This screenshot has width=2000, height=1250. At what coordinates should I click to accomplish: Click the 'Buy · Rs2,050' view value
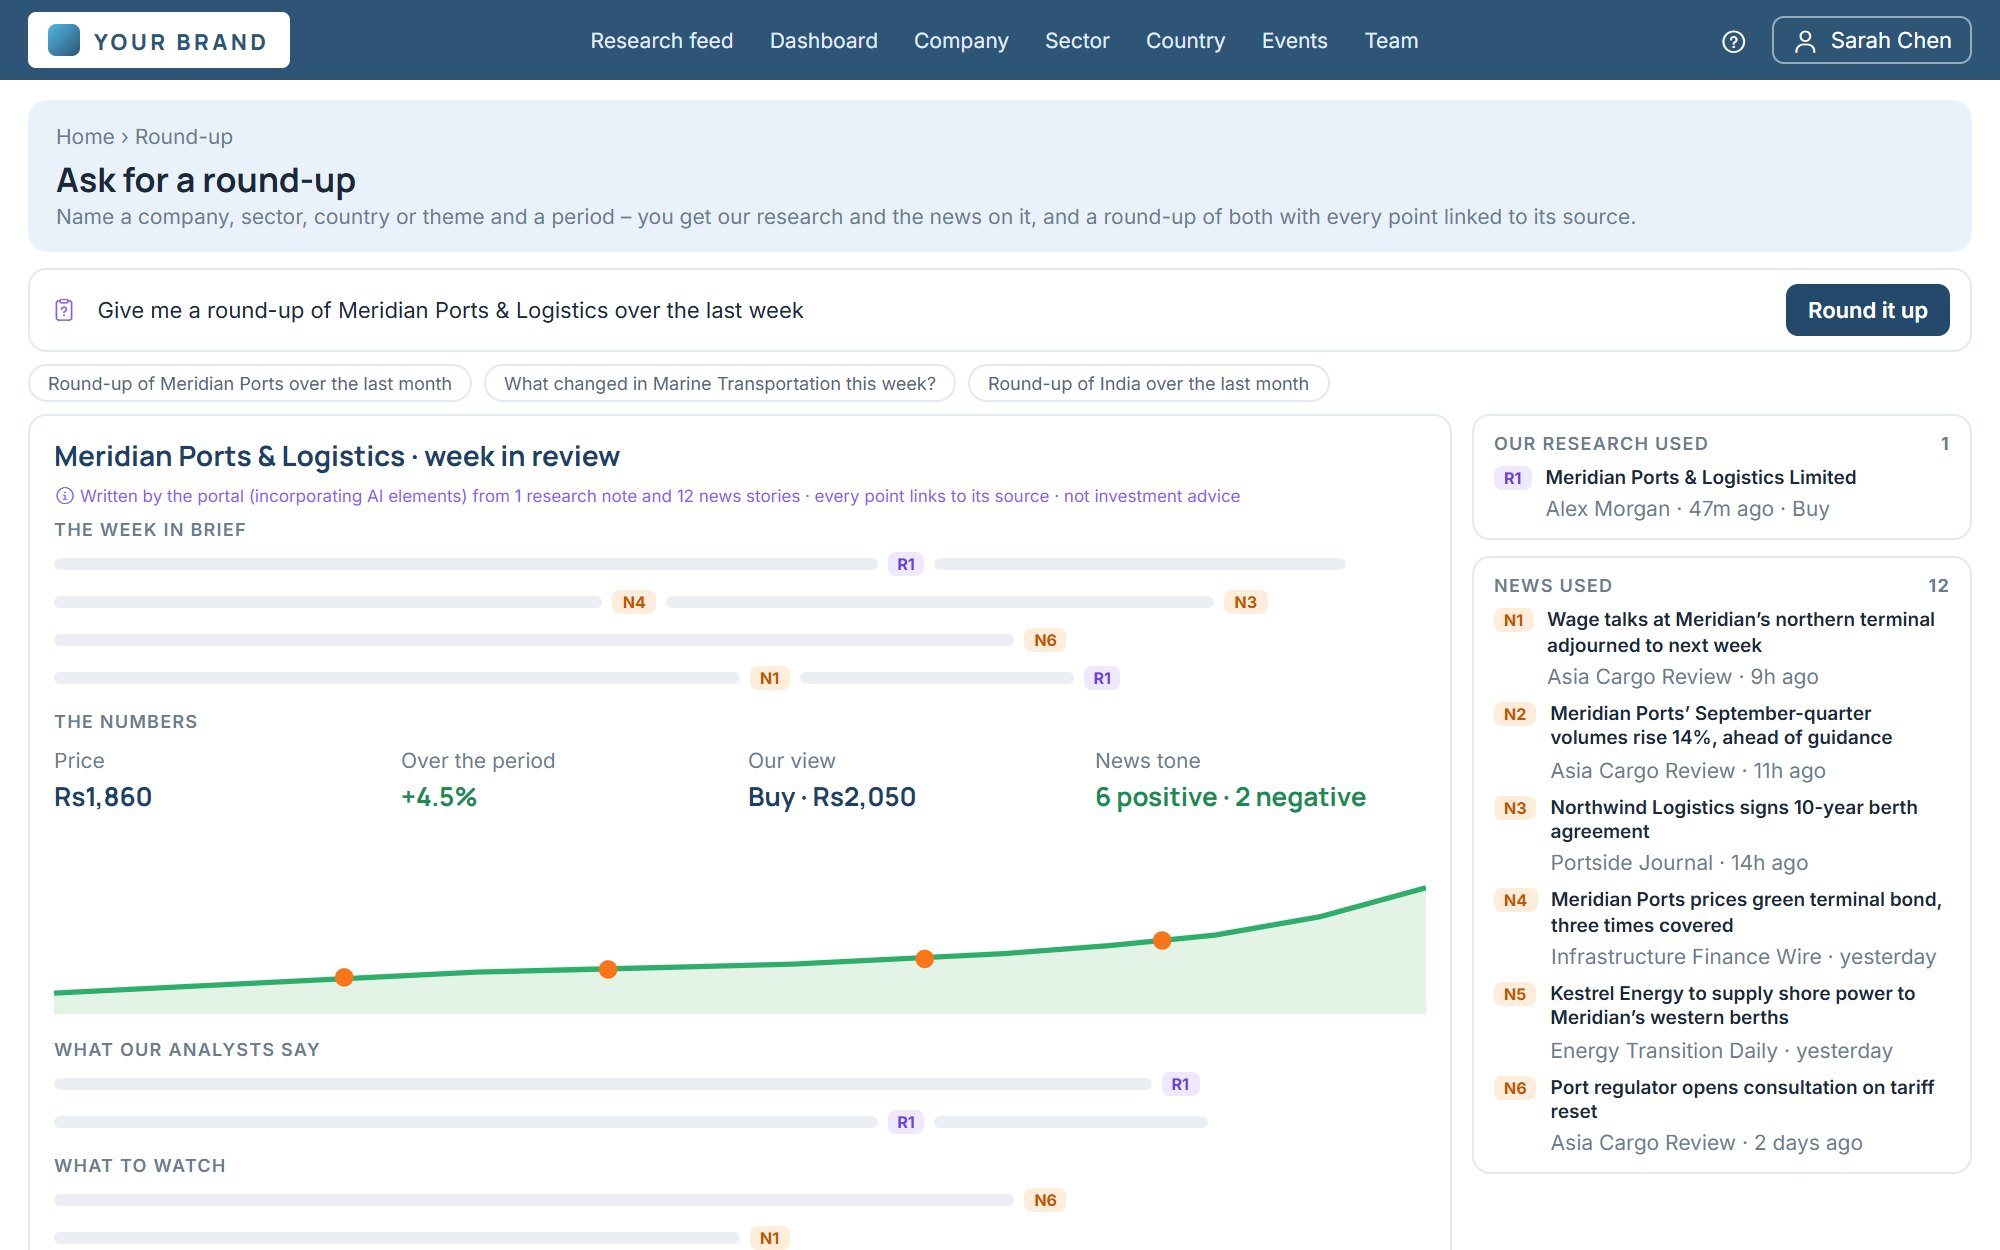pyautogui.click(x=832, y=797)
